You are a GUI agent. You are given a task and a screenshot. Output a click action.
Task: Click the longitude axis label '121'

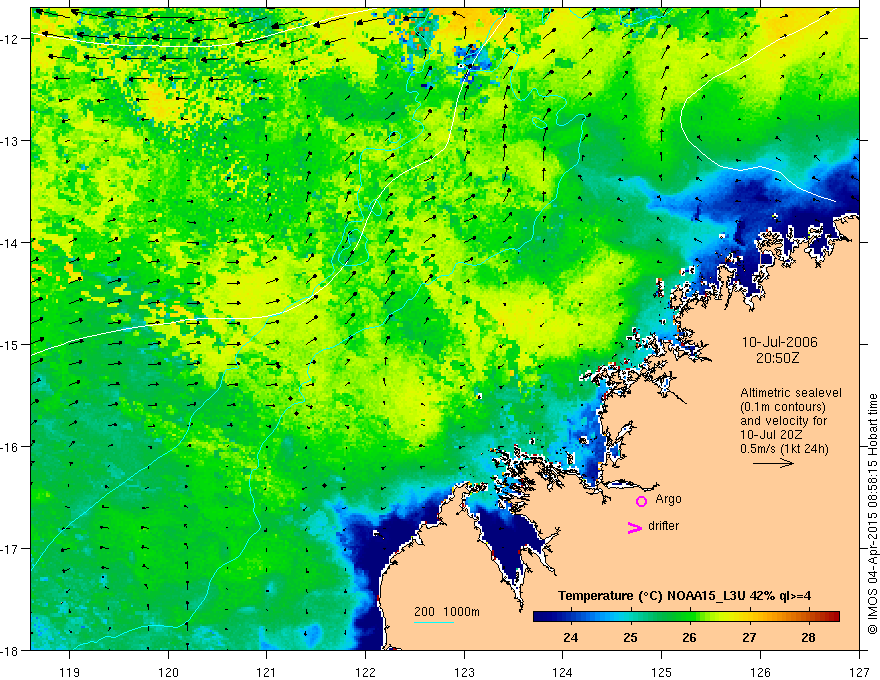click(267, 672)
